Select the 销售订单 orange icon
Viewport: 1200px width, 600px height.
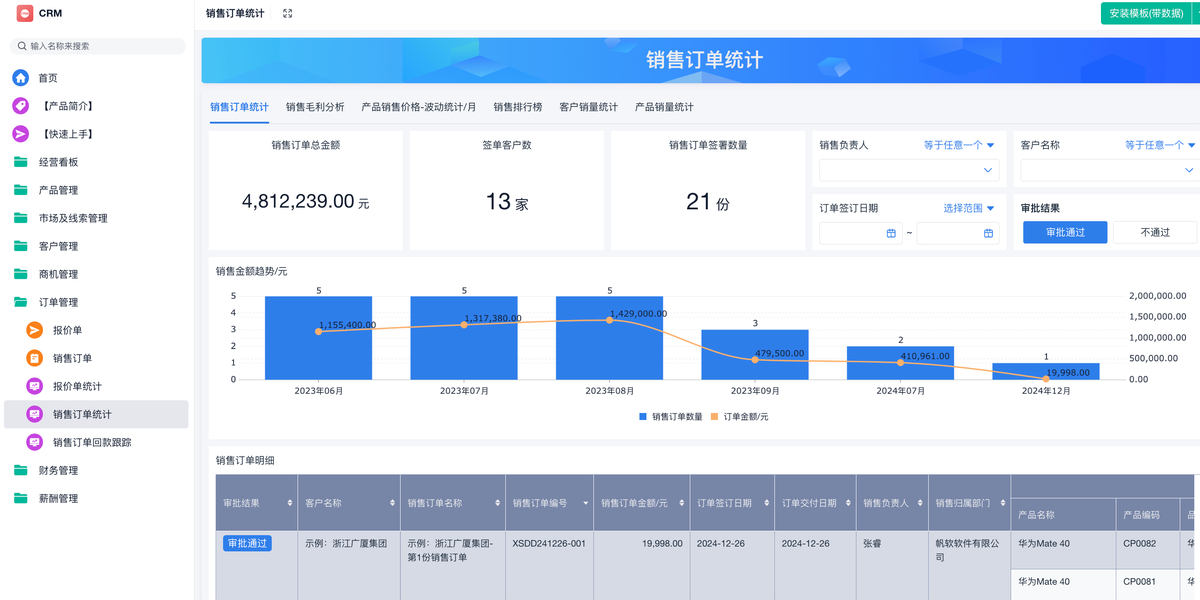[x=35, y=358]
